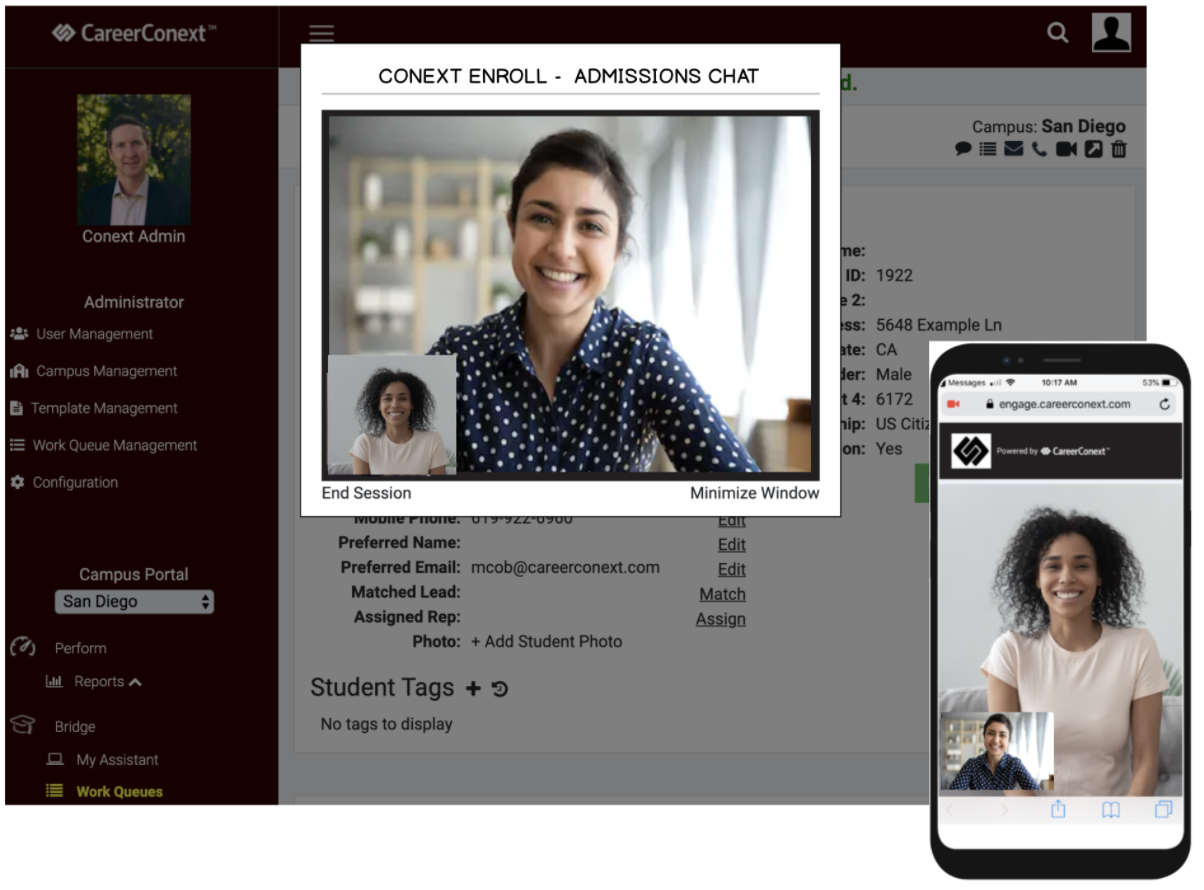Click the Assign link for Assigned Rep

(x=720, y=619)
